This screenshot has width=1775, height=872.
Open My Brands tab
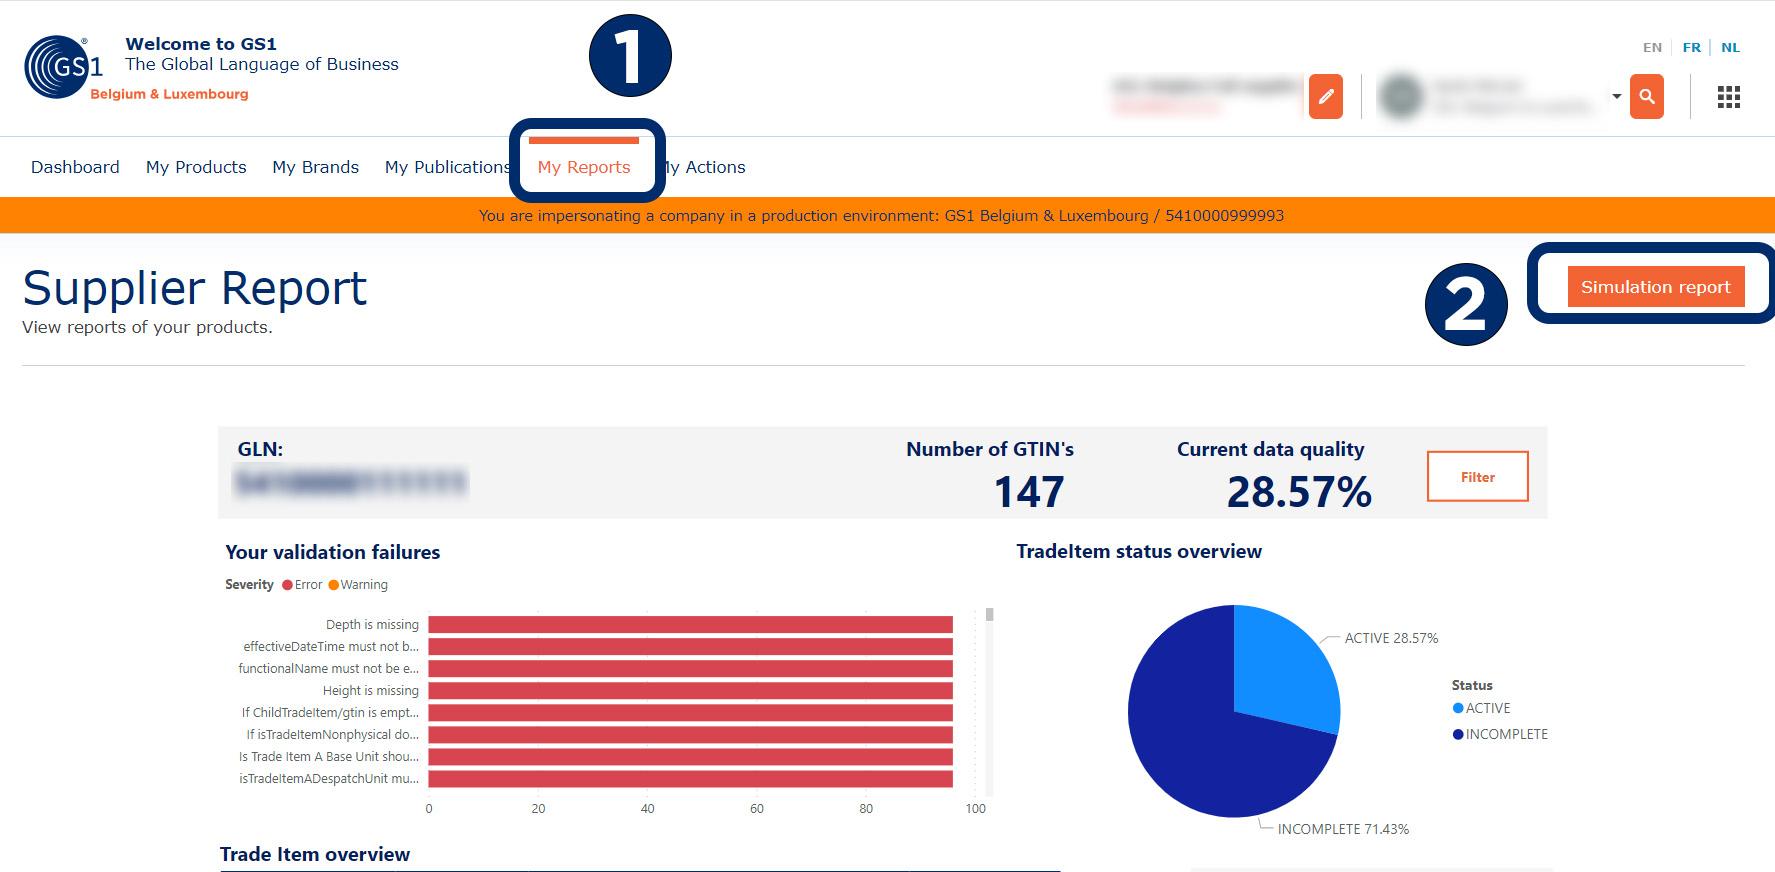click(x=315, y=167)
